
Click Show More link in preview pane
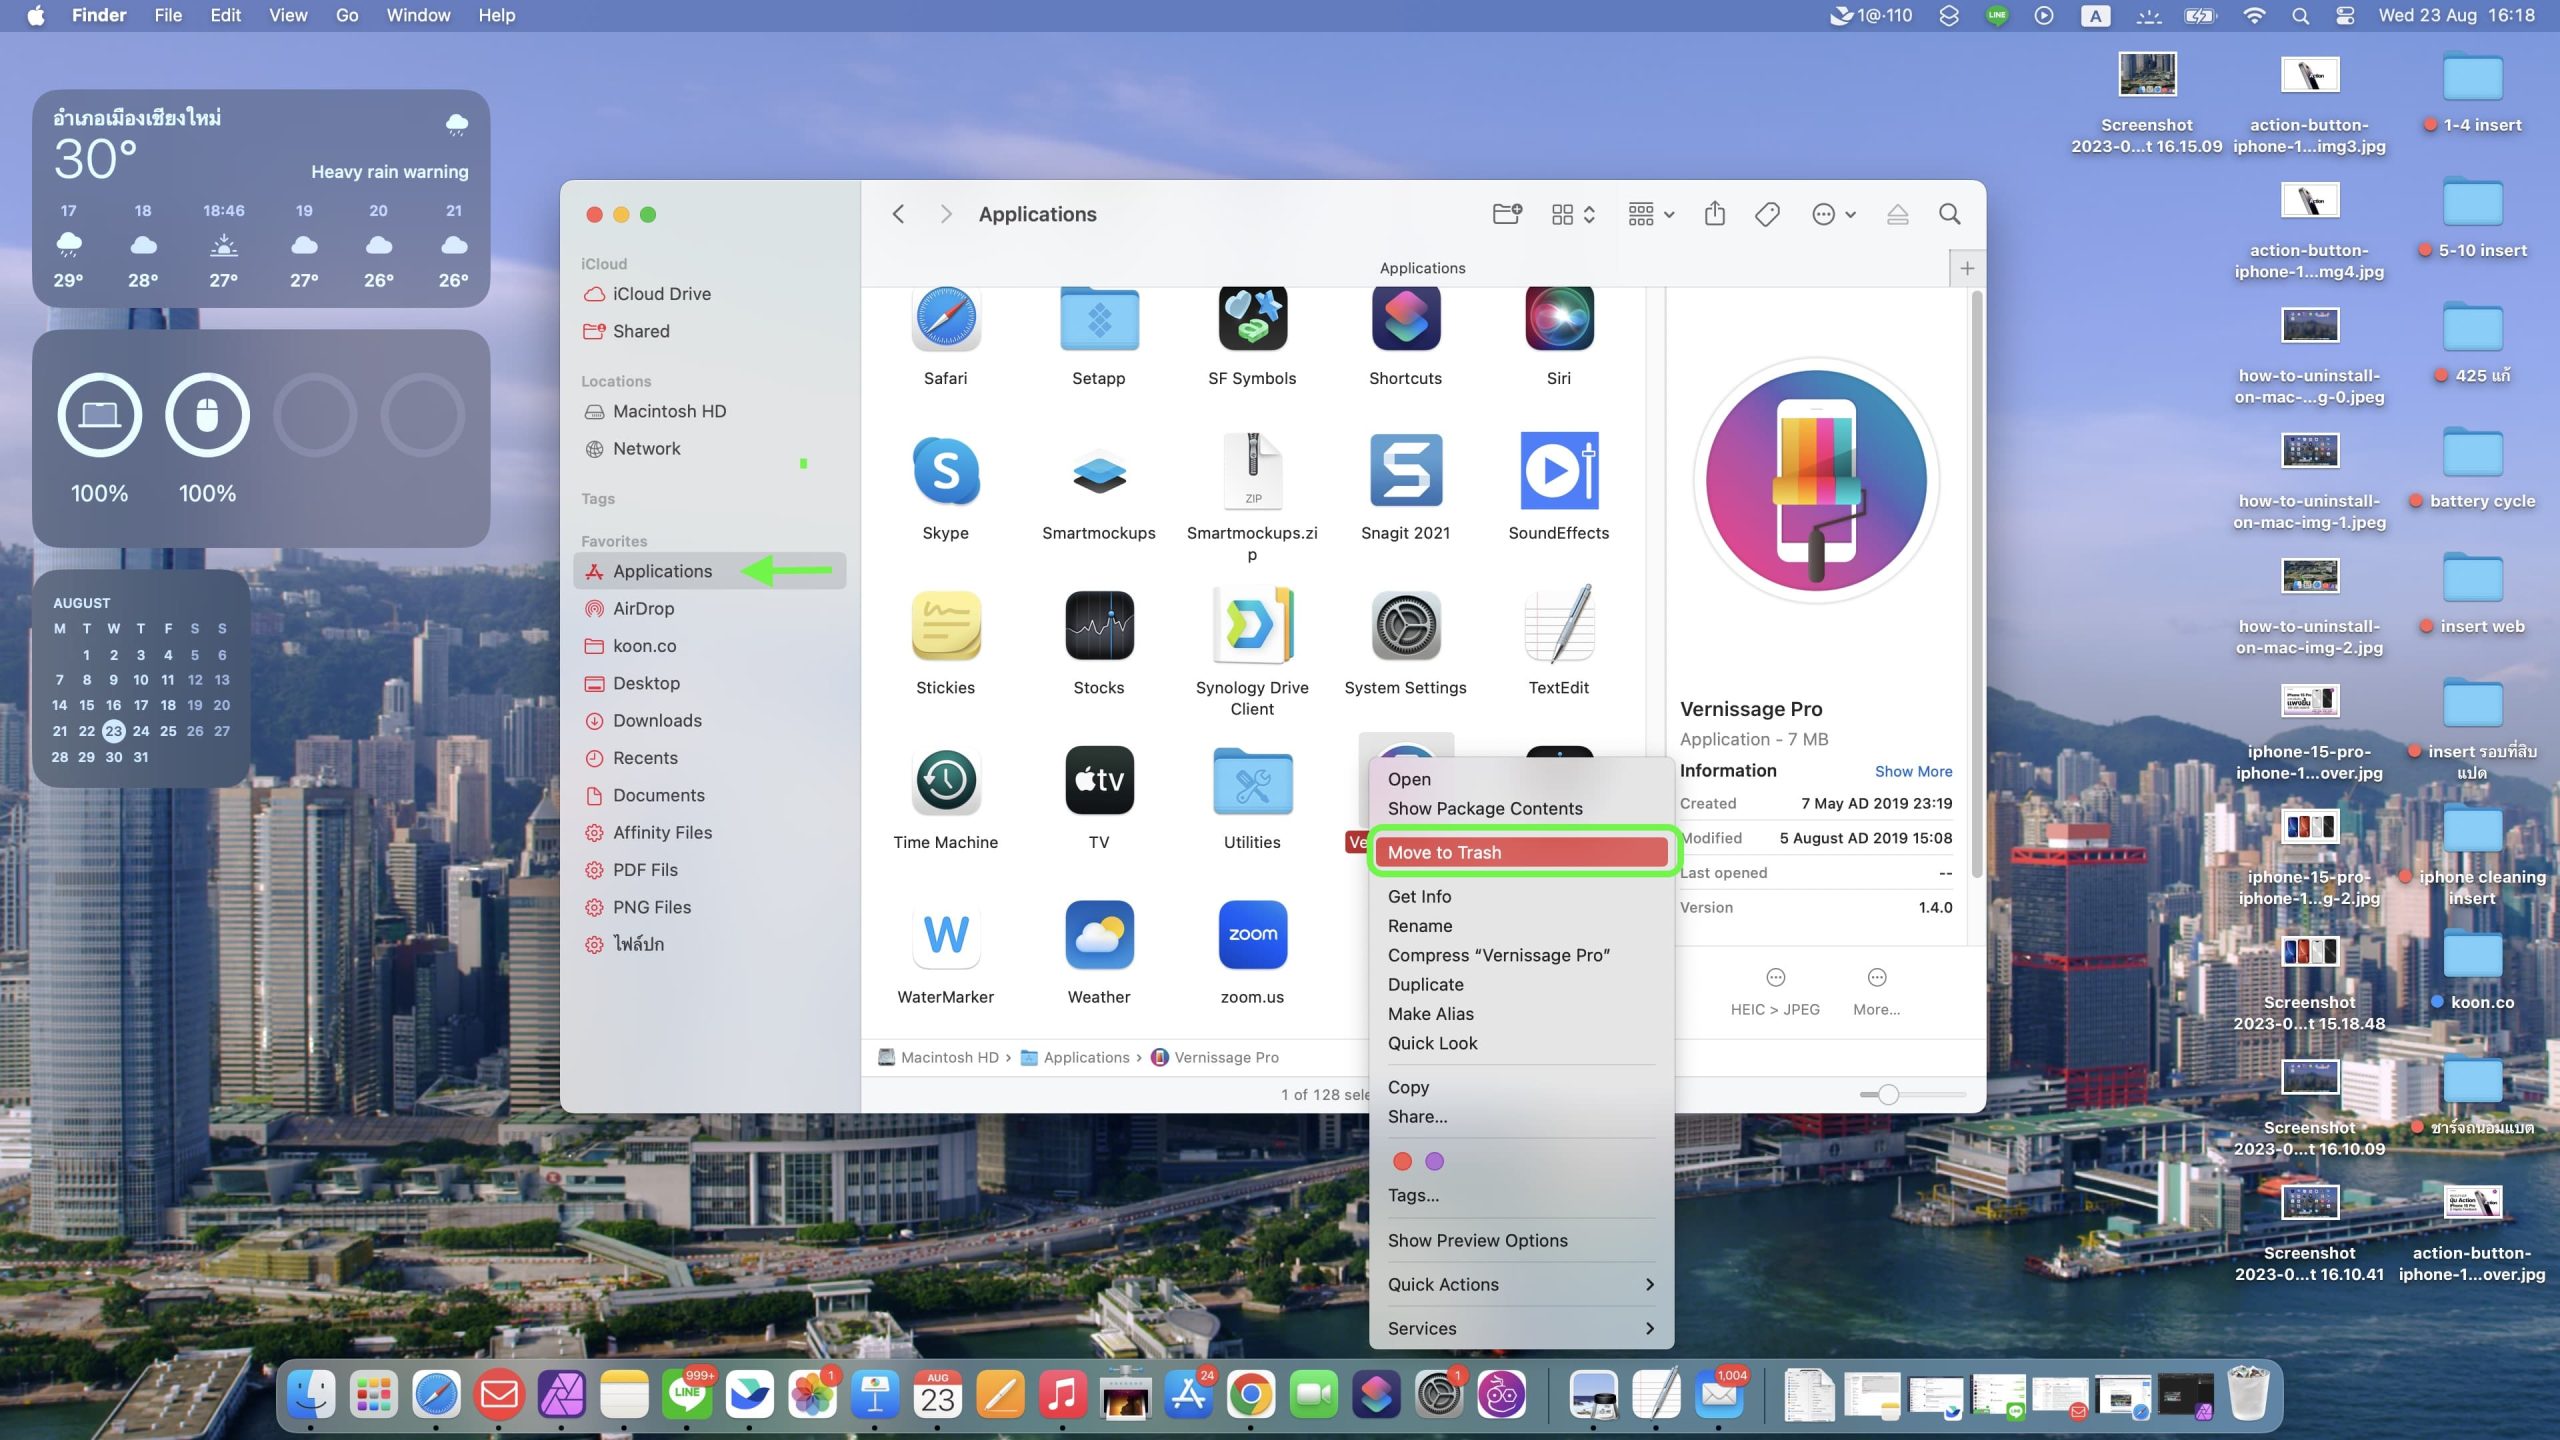1912,771
